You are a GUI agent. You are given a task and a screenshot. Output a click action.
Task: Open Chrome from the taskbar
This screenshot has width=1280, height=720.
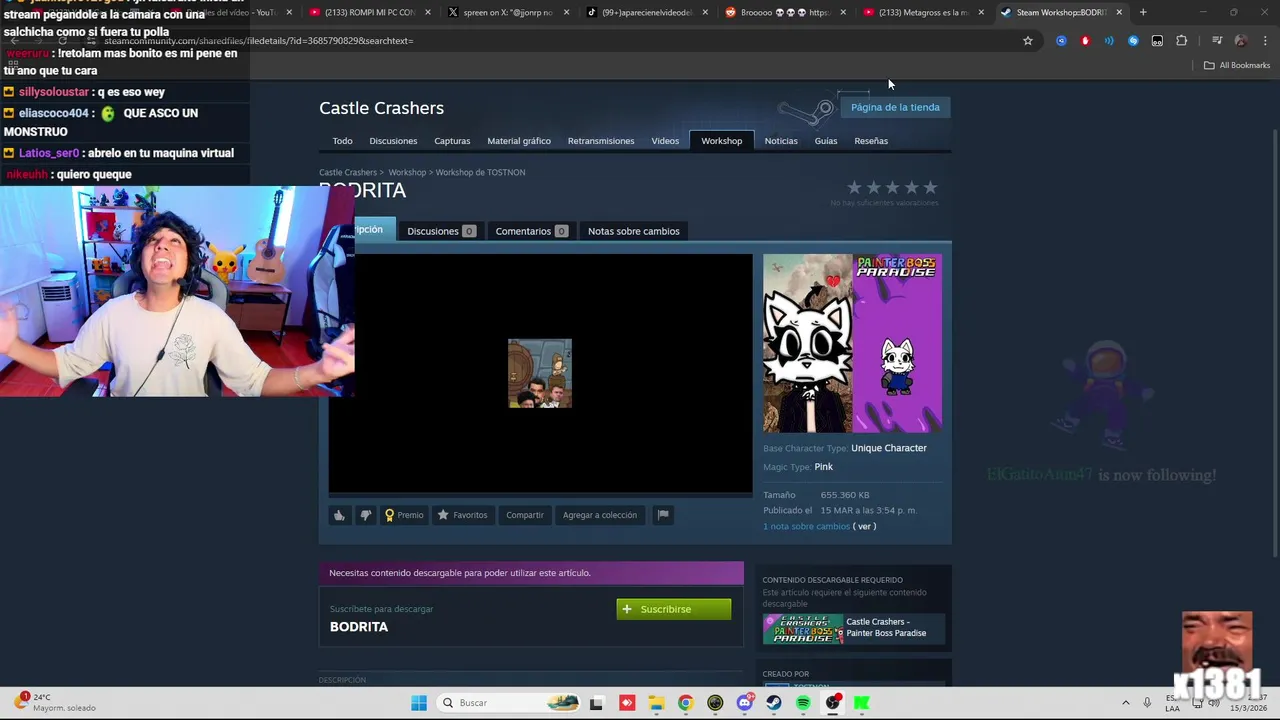coord(685,703)
